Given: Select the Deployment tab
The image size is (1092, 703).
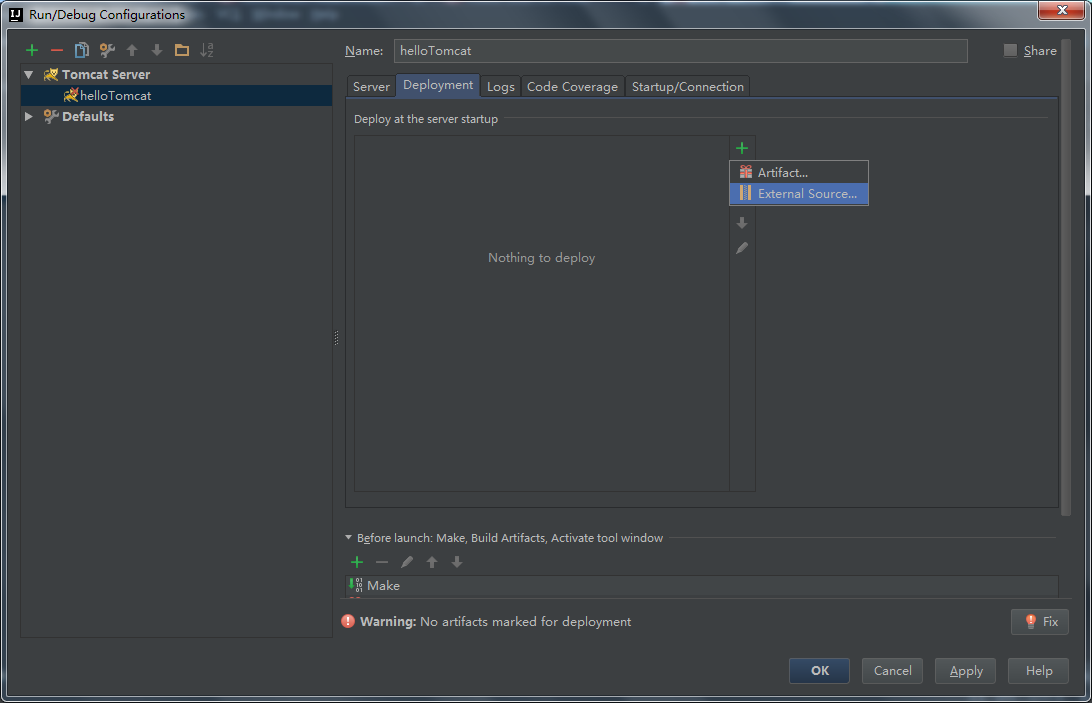Looking at the screenshot, I should [438, 85].
